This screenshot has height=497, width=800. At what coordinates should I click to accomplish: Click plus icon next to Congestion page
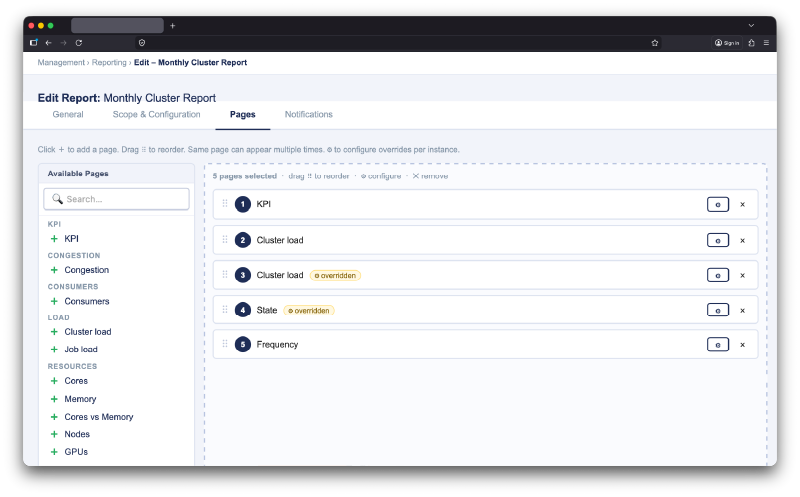54,270
